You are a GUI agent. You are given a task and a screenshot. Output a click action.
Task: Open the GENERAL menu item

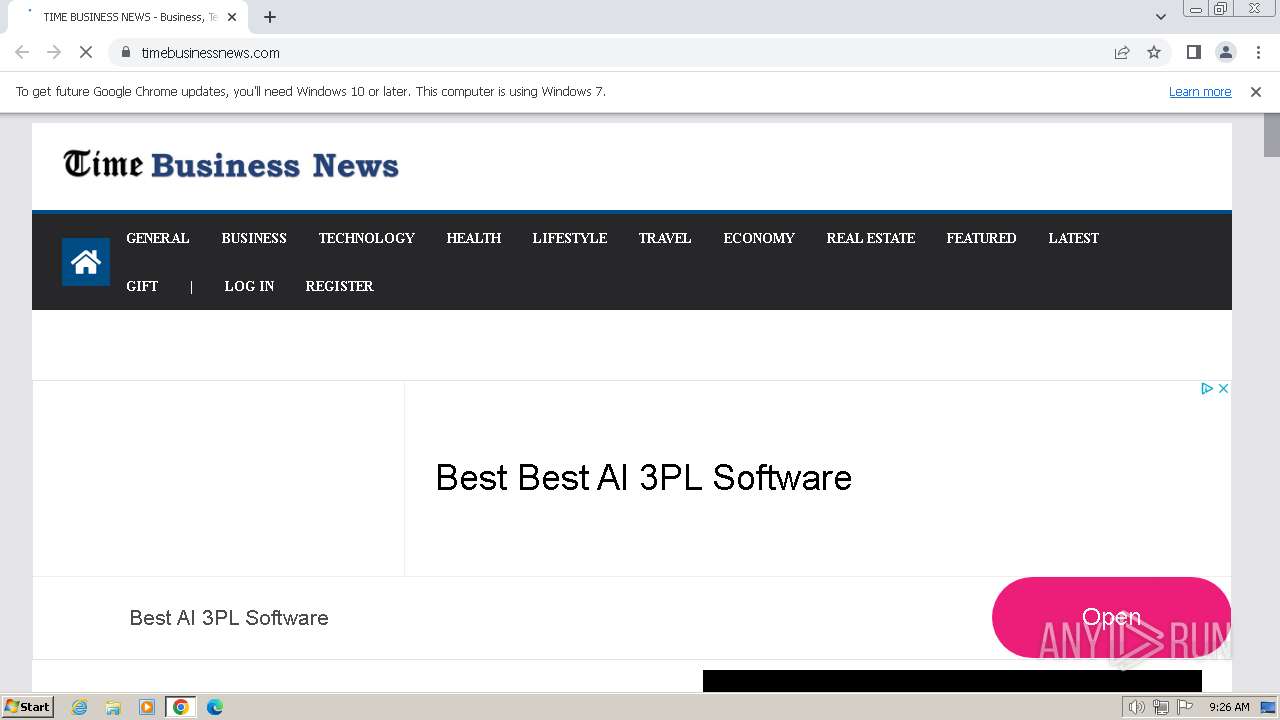pos(158,238)
